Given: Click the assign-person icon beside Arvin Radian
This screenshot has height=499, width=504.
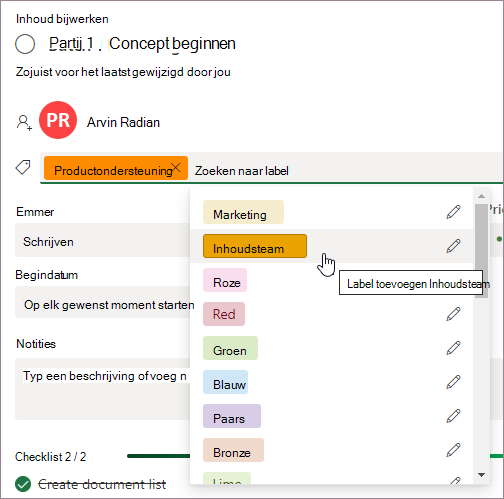Looking at the screenshot, I should point(24,123).
